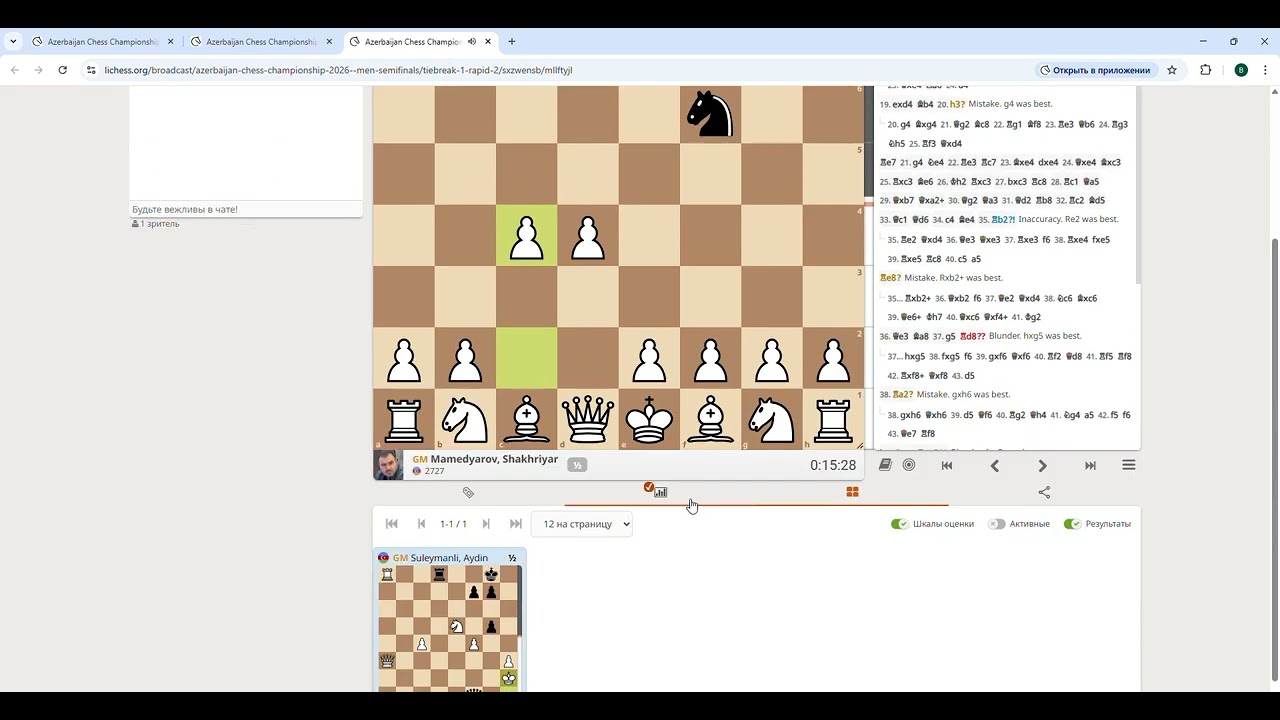This screenshot has width=1280, height=720.
Task: Click the '1 зритель' spectator count
Action: [x=156, y=224]
